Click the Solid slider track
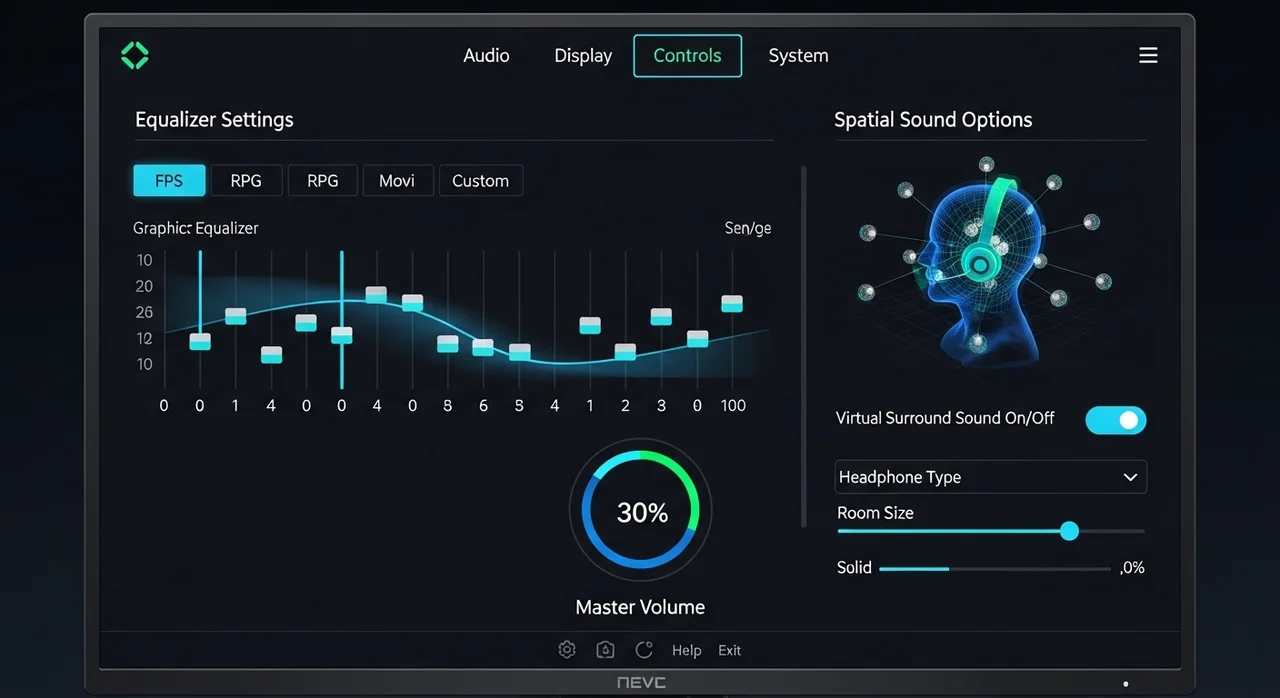1280x698 pixels. click(x=994, y=568)
